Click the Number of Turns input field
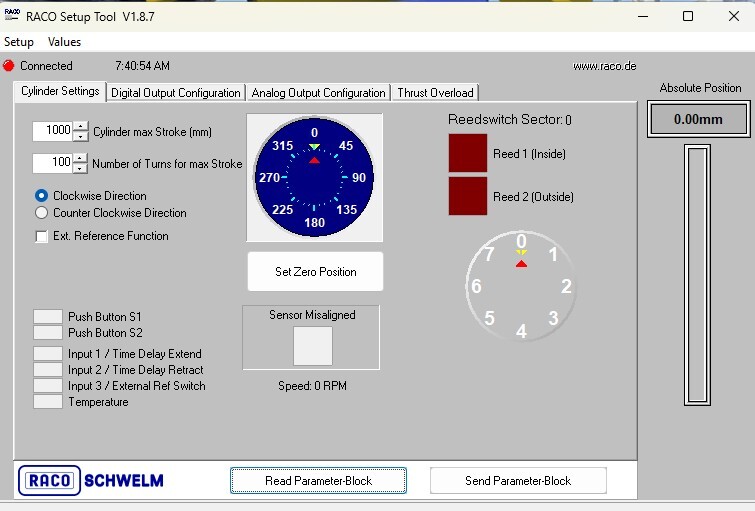 point(52,163)
